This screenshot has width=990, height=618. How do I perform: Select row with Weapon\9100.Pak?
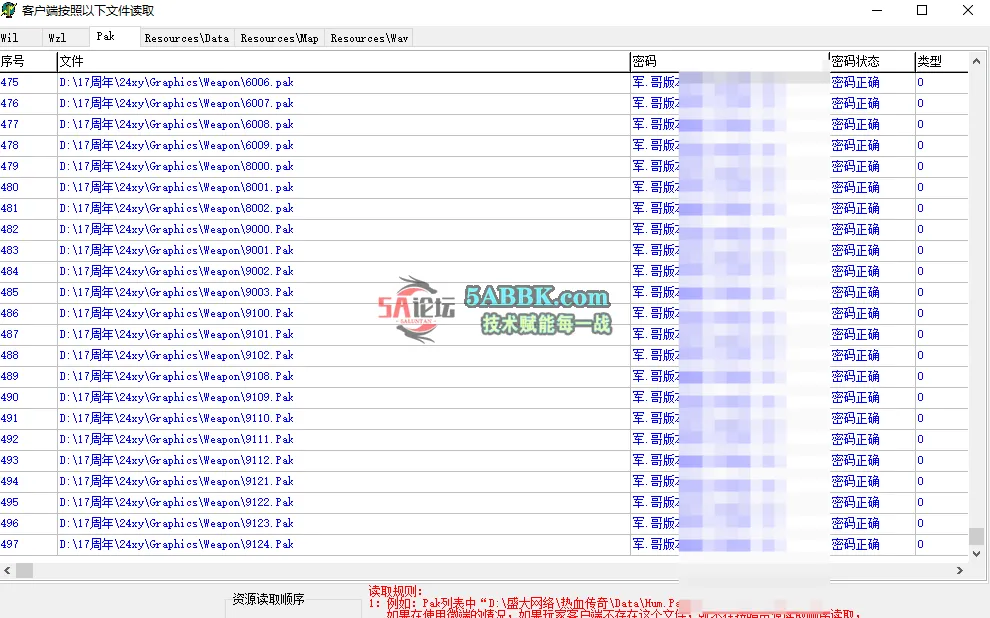tap(484, 313)
